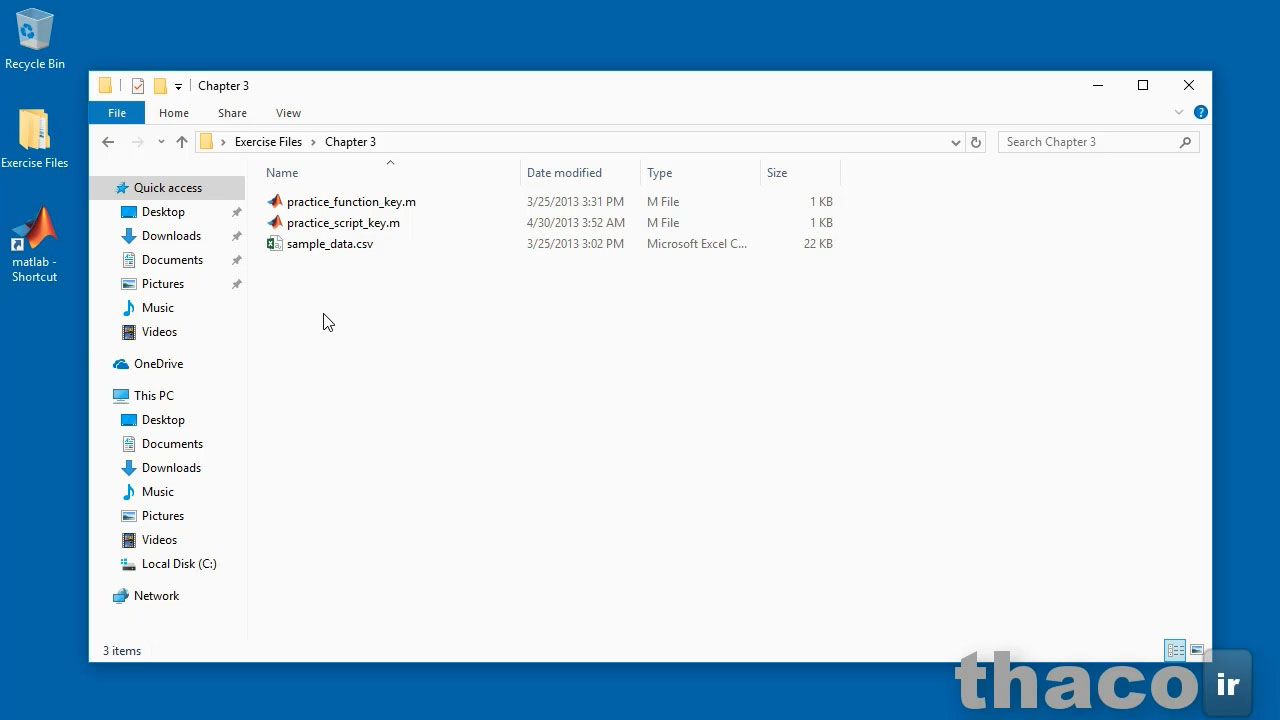Open Local Disk (C:) in navigation pane

179,564
